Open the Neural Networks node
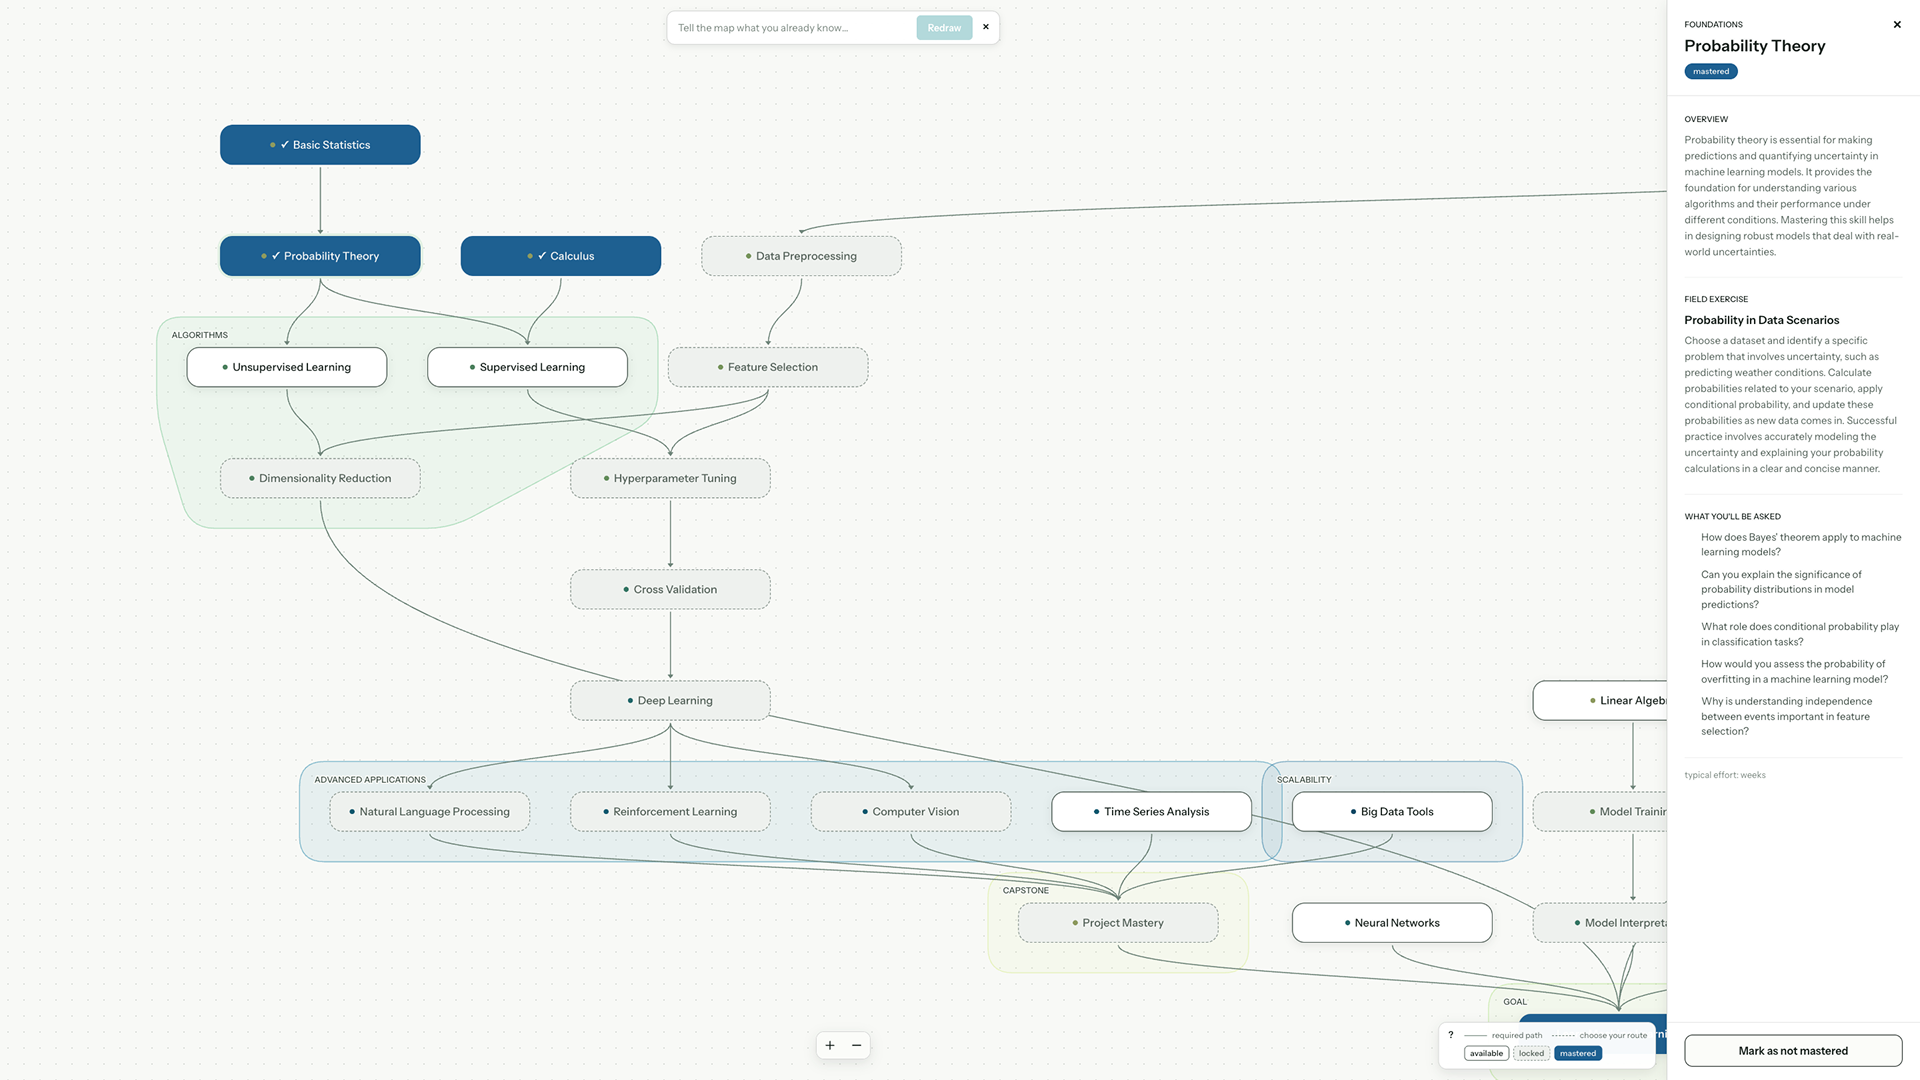This screenshot has width=1920, height=1080. coord(1392,923)
